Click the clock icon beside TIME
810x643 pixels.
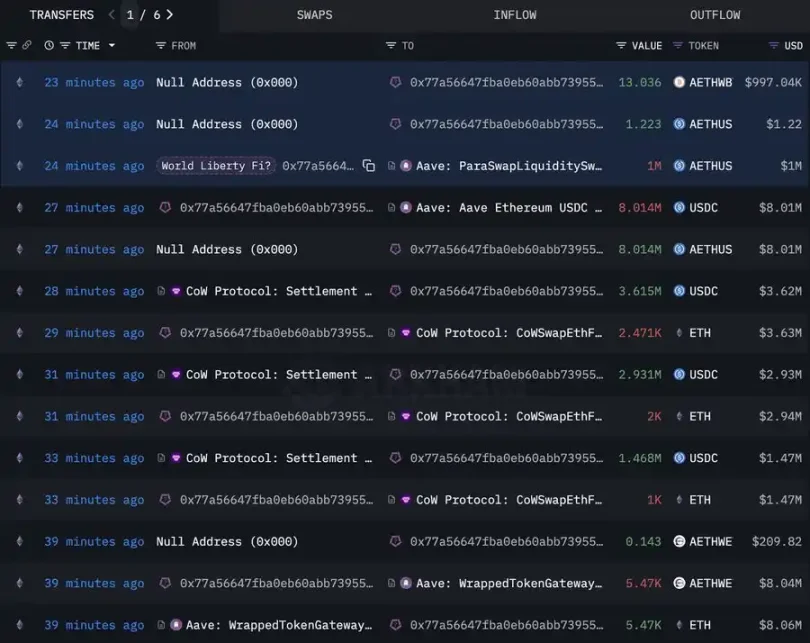pos(49,46)
